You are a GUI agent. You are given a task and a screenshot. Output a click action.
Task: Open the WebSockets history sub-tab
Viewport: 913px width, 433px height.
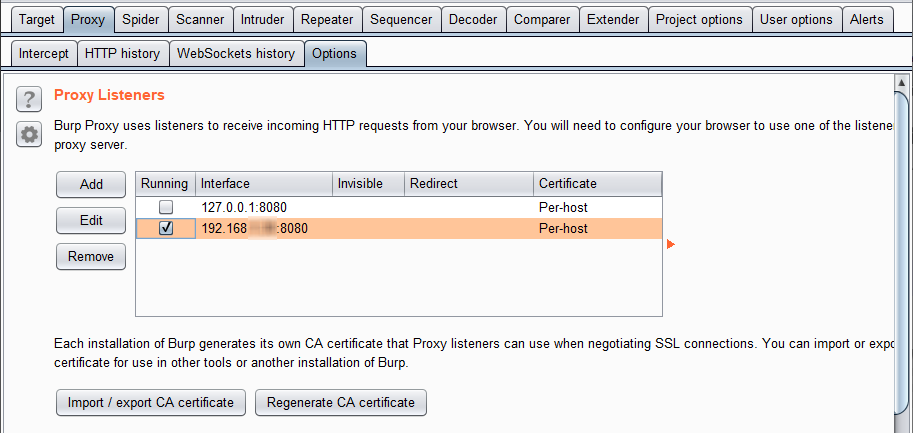tap(236, 54)
